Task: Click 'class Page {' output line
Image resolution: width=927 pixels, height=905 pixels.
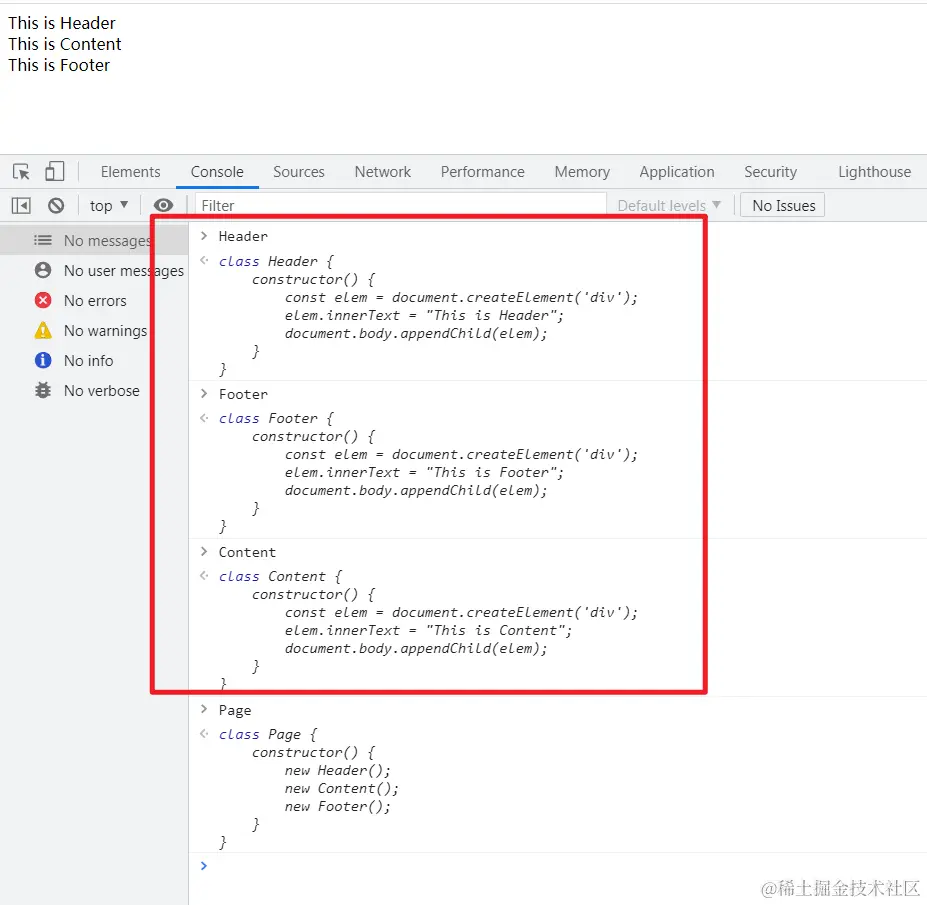Action: coord(268,734)
